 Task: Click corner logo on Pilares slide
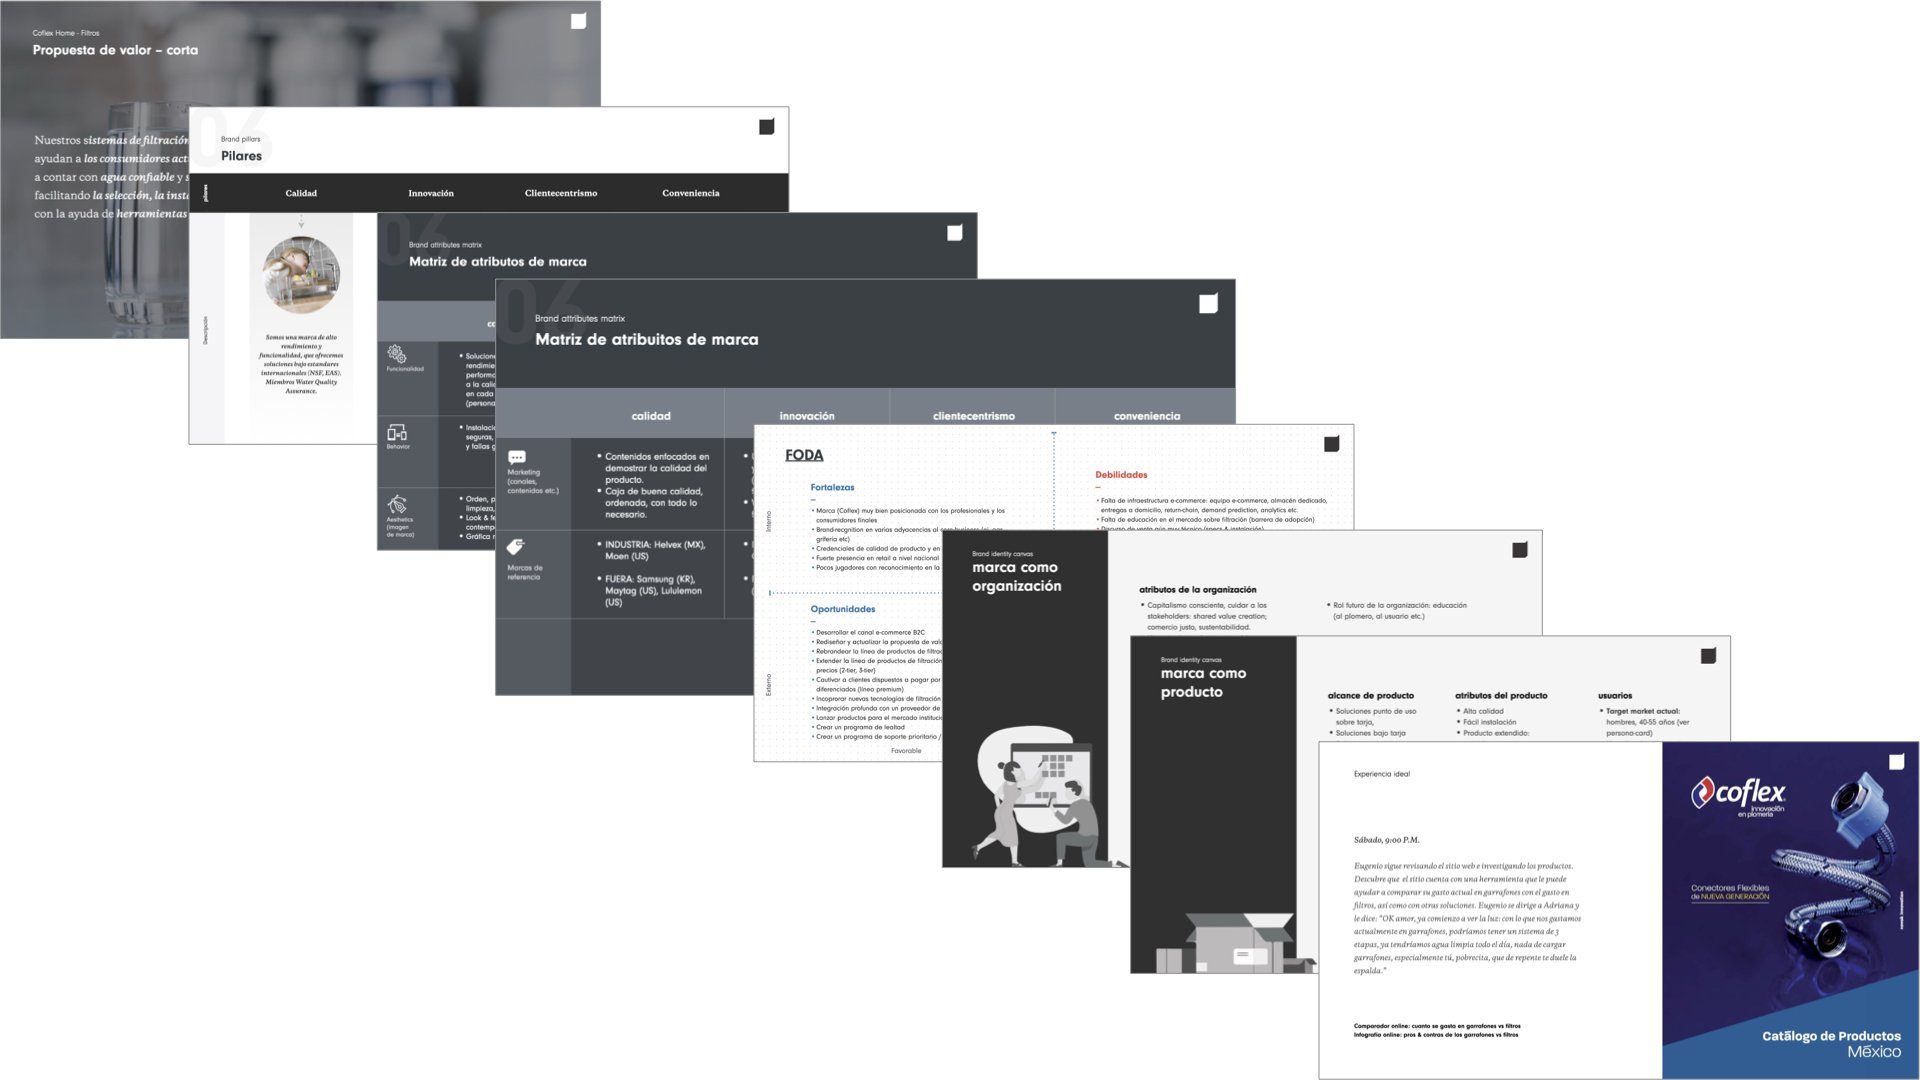pyautogui.click(x=766, y=127)
